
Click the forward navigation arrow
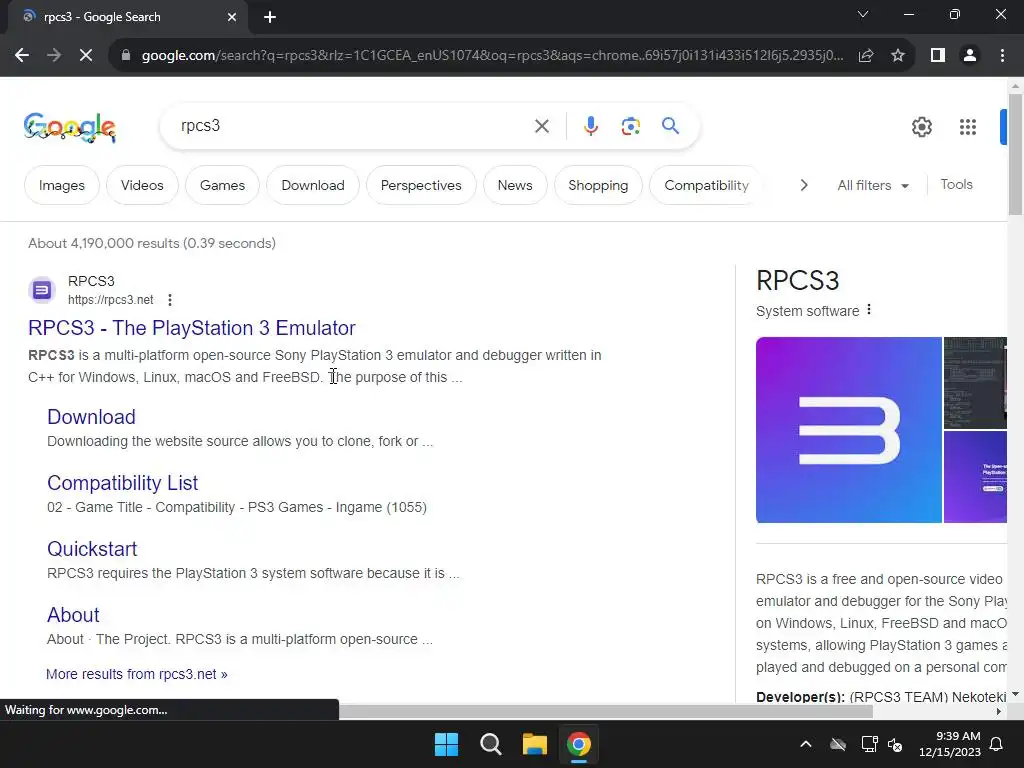[x=54, y=56]
